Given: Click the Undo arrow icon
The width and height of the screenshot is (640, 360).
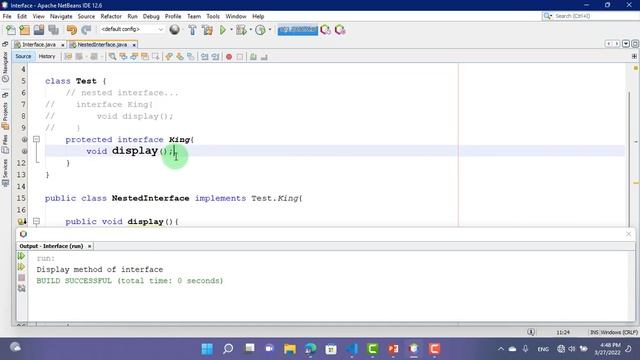Looking at the screenshot, I should click(72, 30).
